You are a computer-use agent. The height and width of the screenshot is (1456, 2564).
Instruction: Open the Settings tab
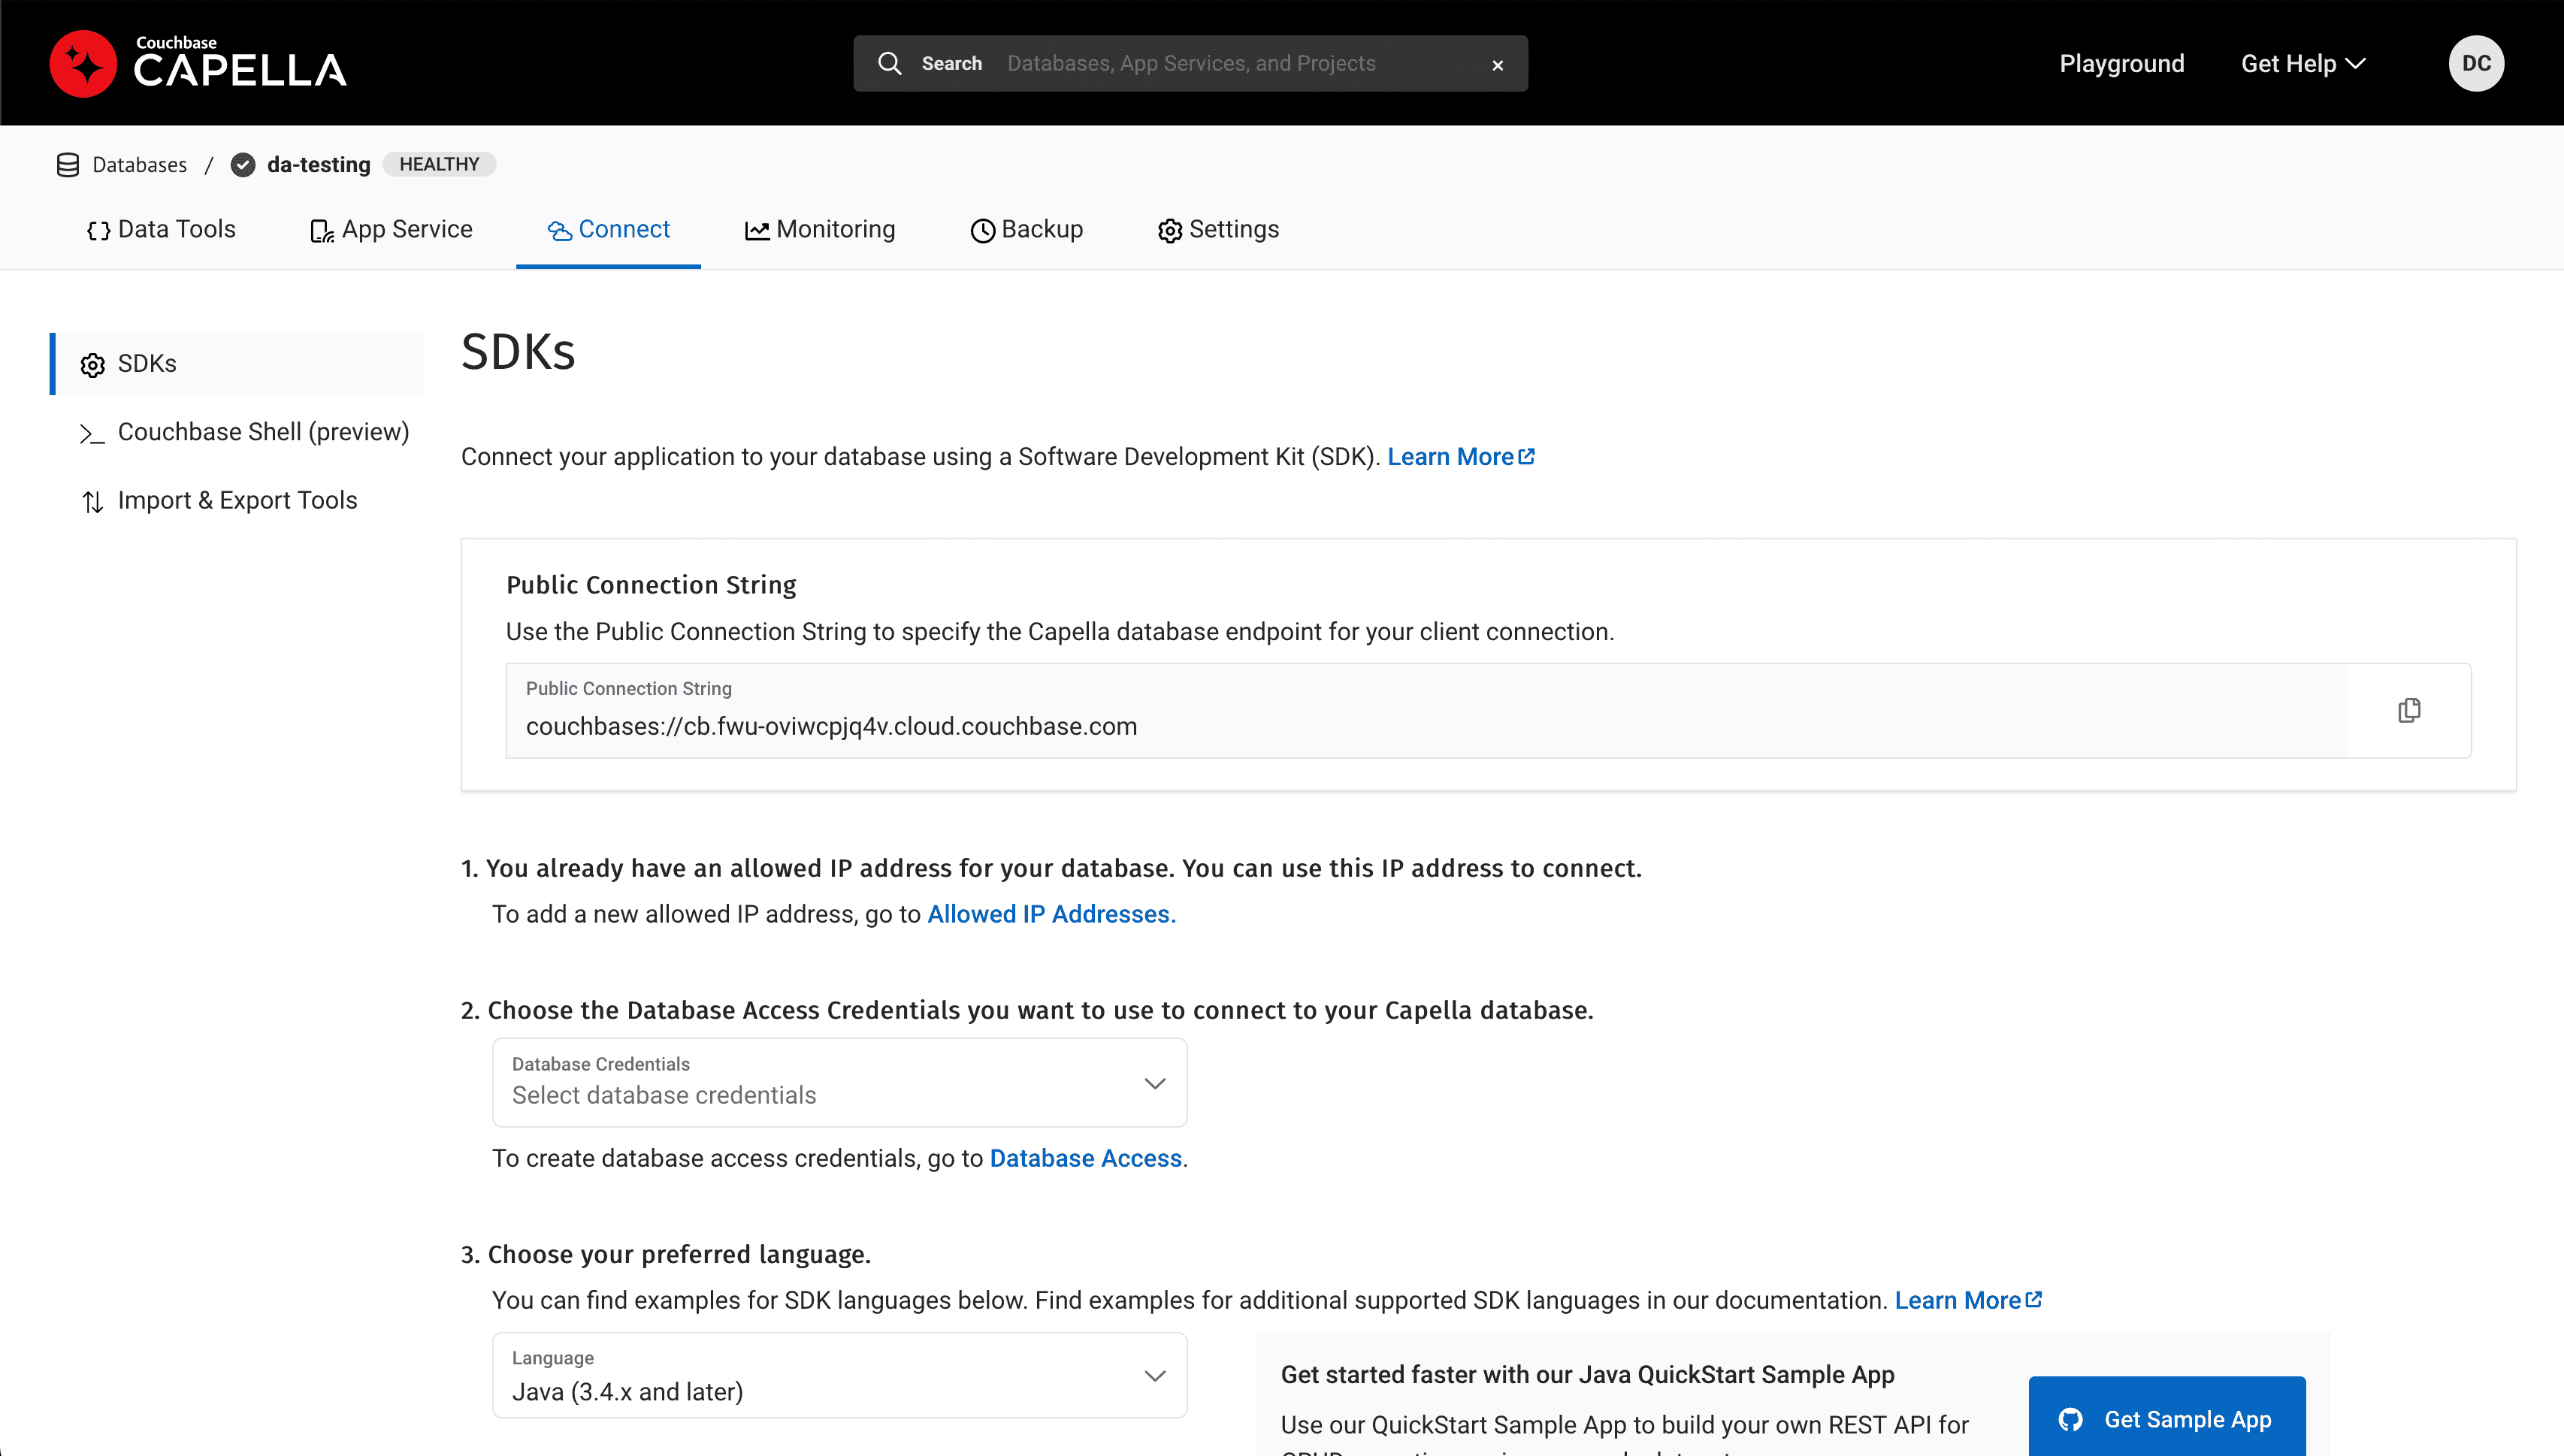point(1218,230)
